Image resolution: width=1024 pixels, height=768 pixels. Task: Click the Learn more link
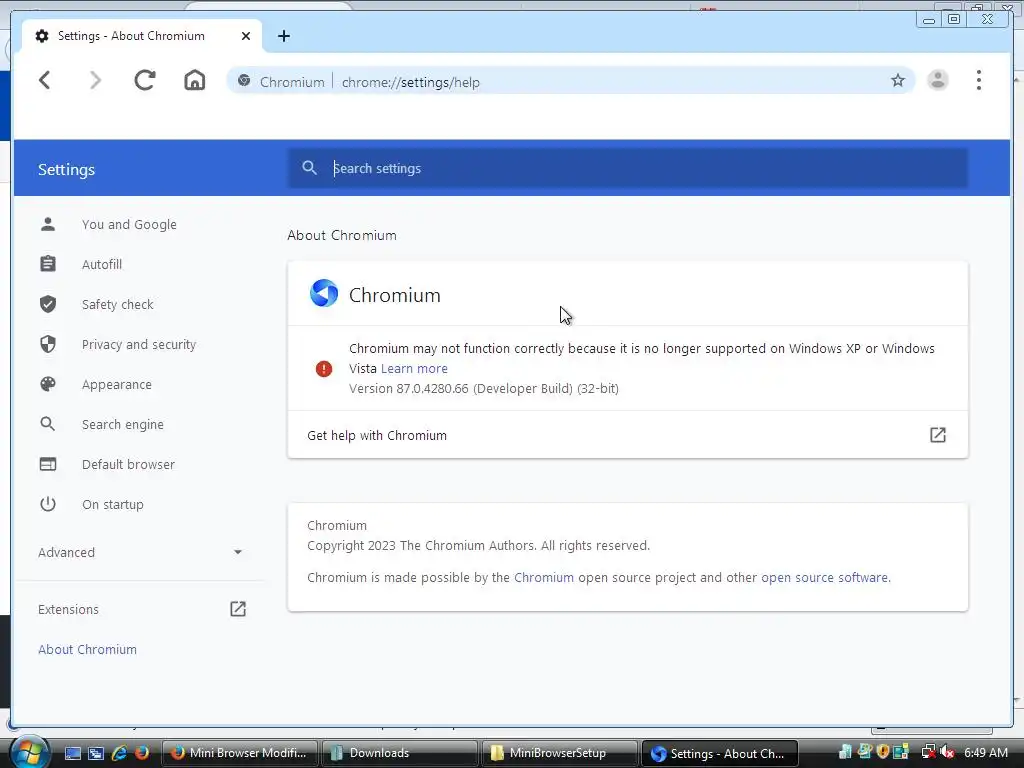coord(414,368)
